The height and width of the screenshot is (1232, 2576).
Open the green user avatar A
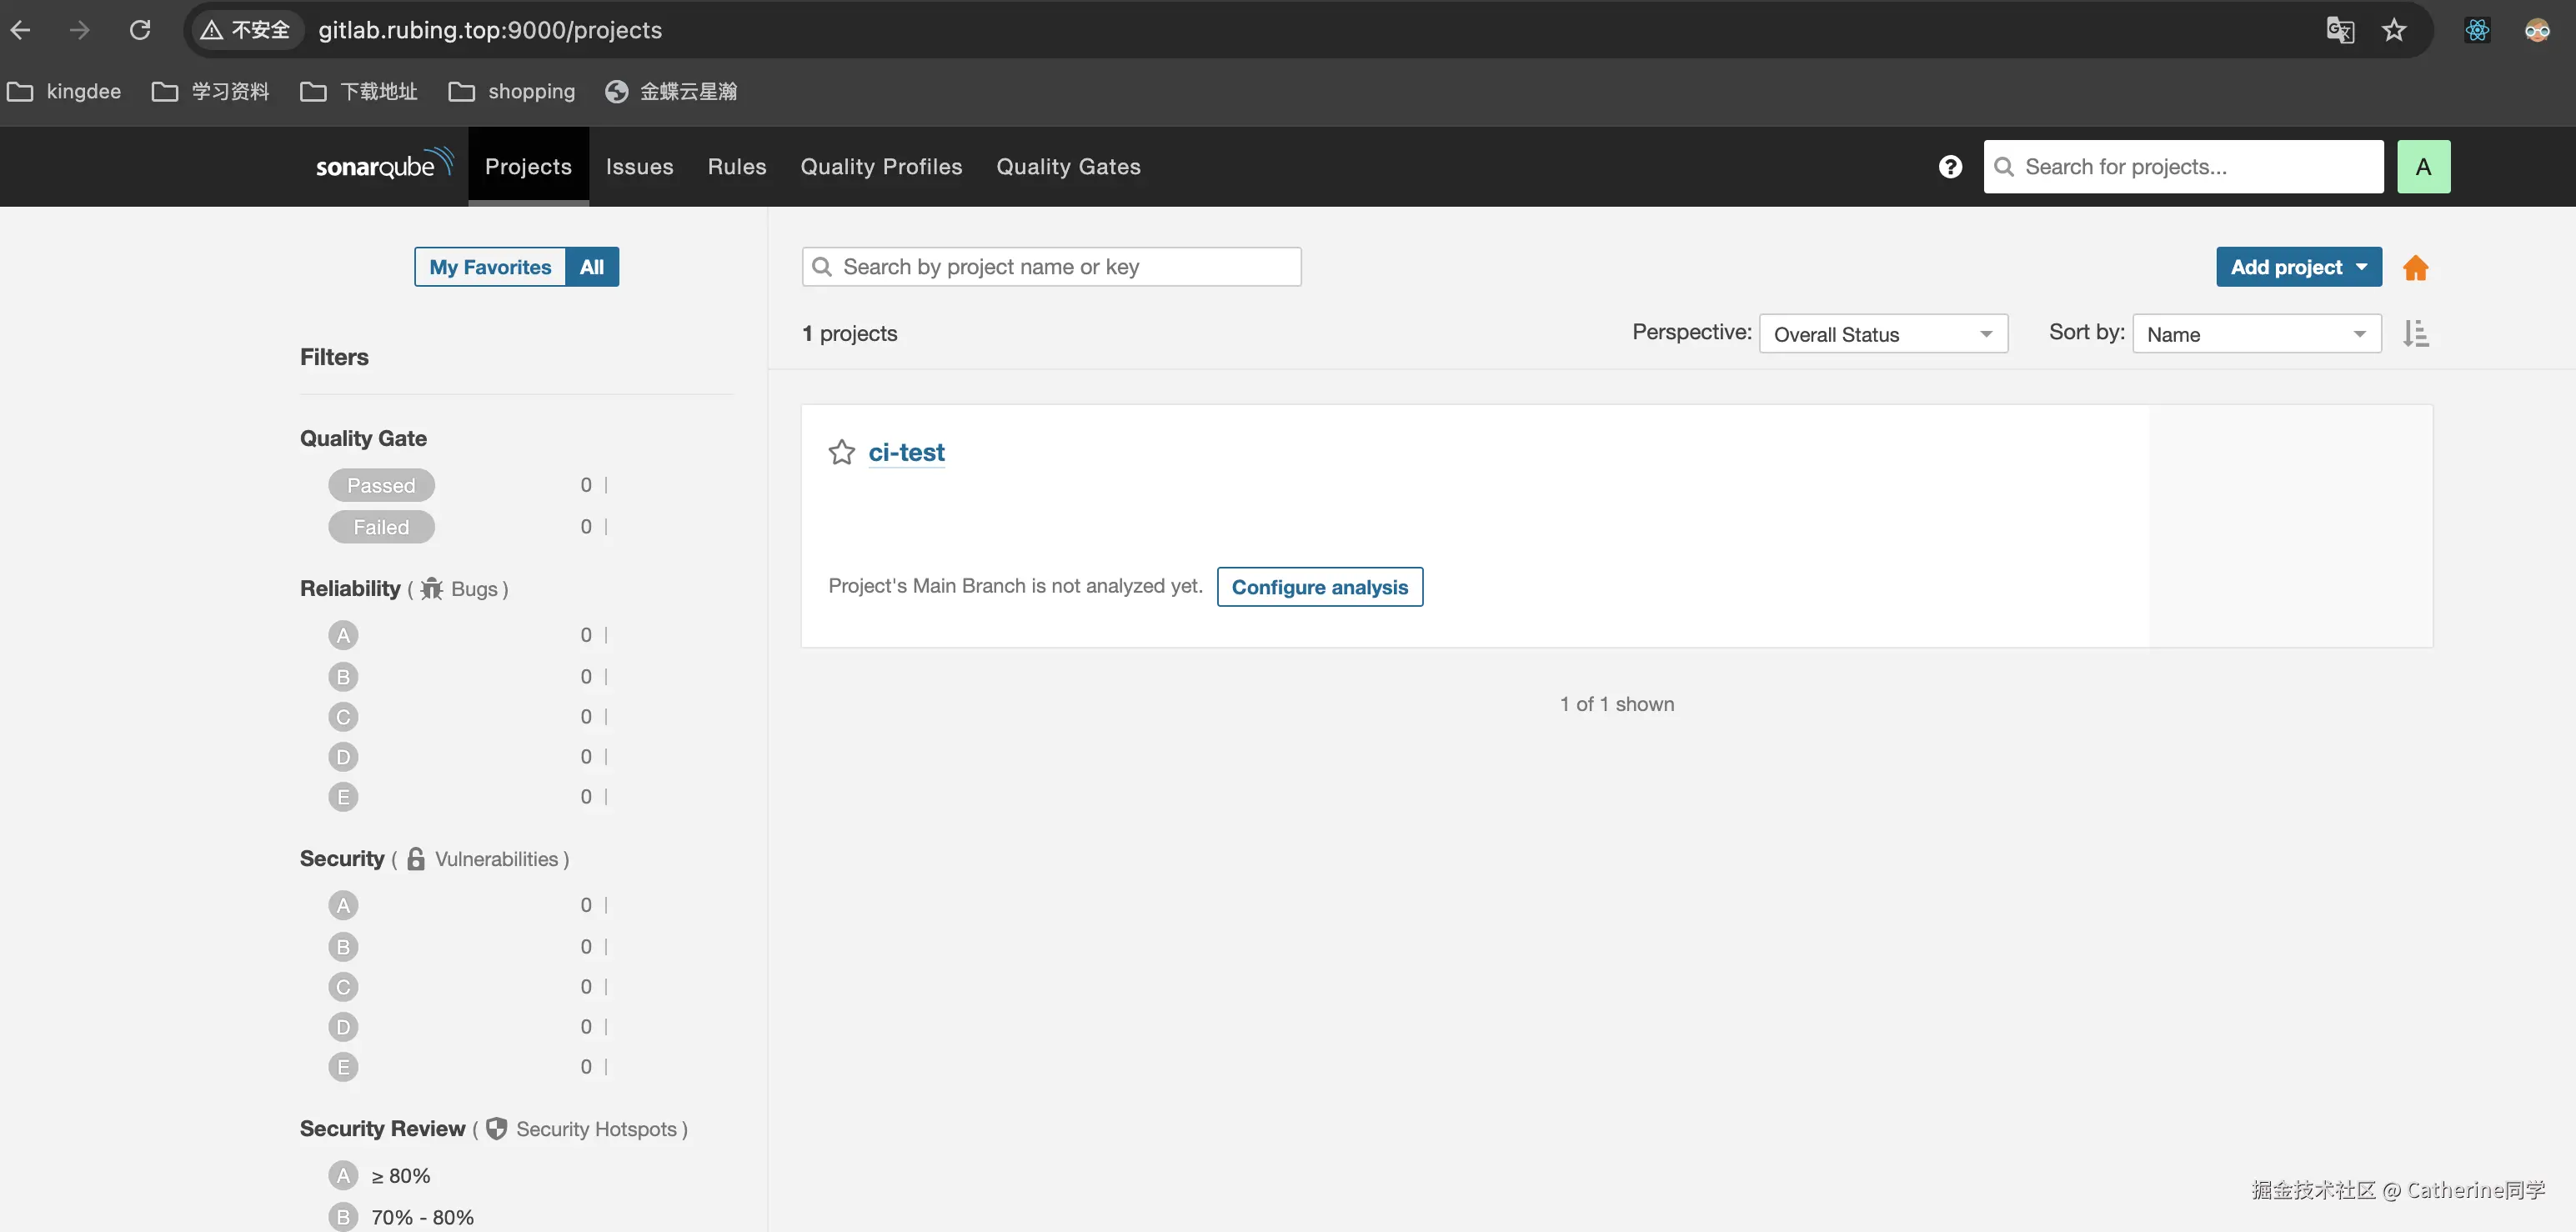coord(2422,167)
